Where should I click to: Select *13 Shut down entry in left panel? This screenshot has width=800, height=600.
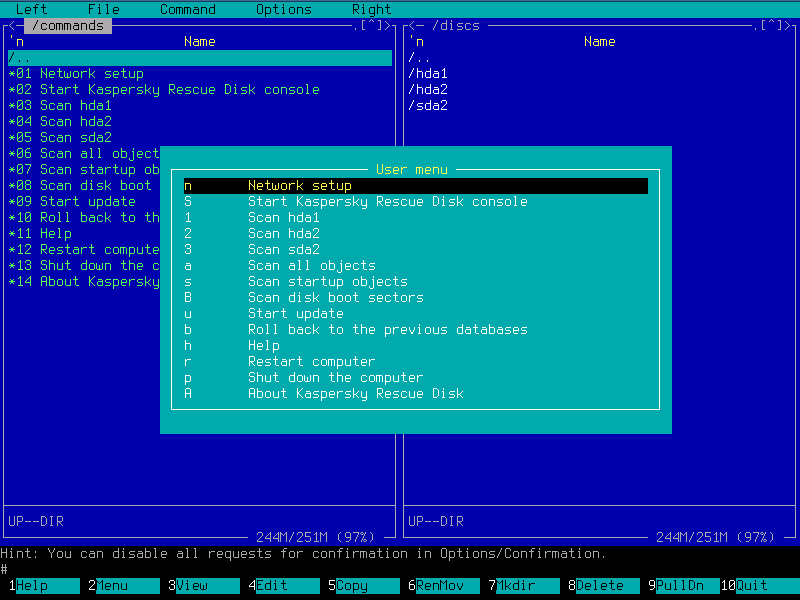click(84, 265)
